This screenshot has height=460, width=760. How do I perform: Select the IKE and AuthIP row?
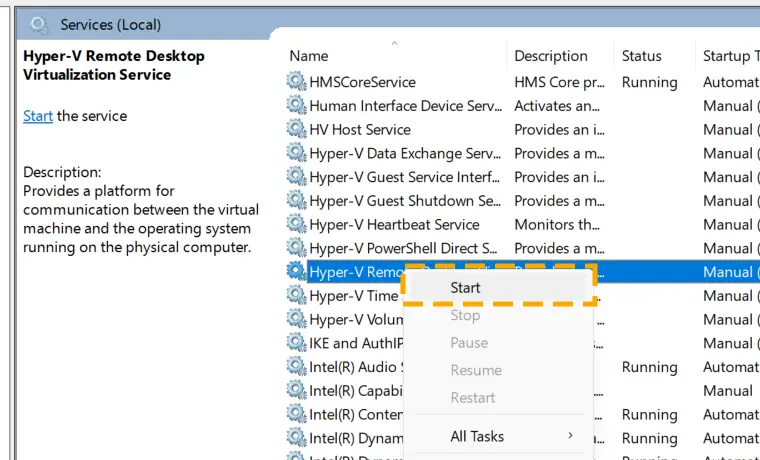355,343
